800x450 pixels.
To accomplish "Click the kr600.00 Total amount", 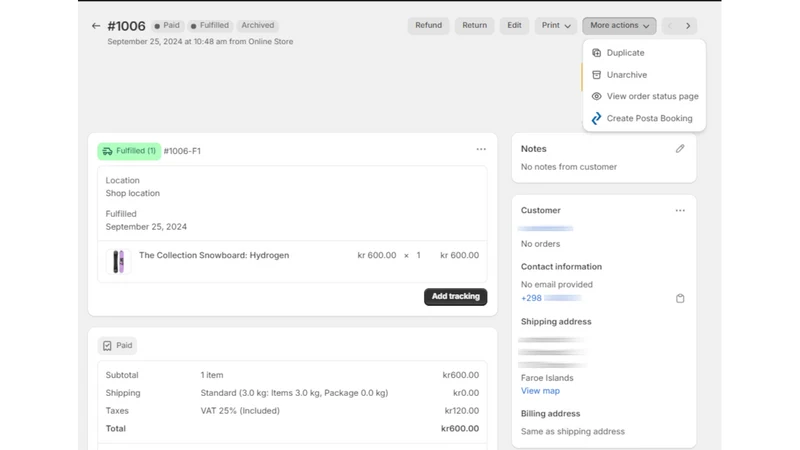I will [460, 429].
